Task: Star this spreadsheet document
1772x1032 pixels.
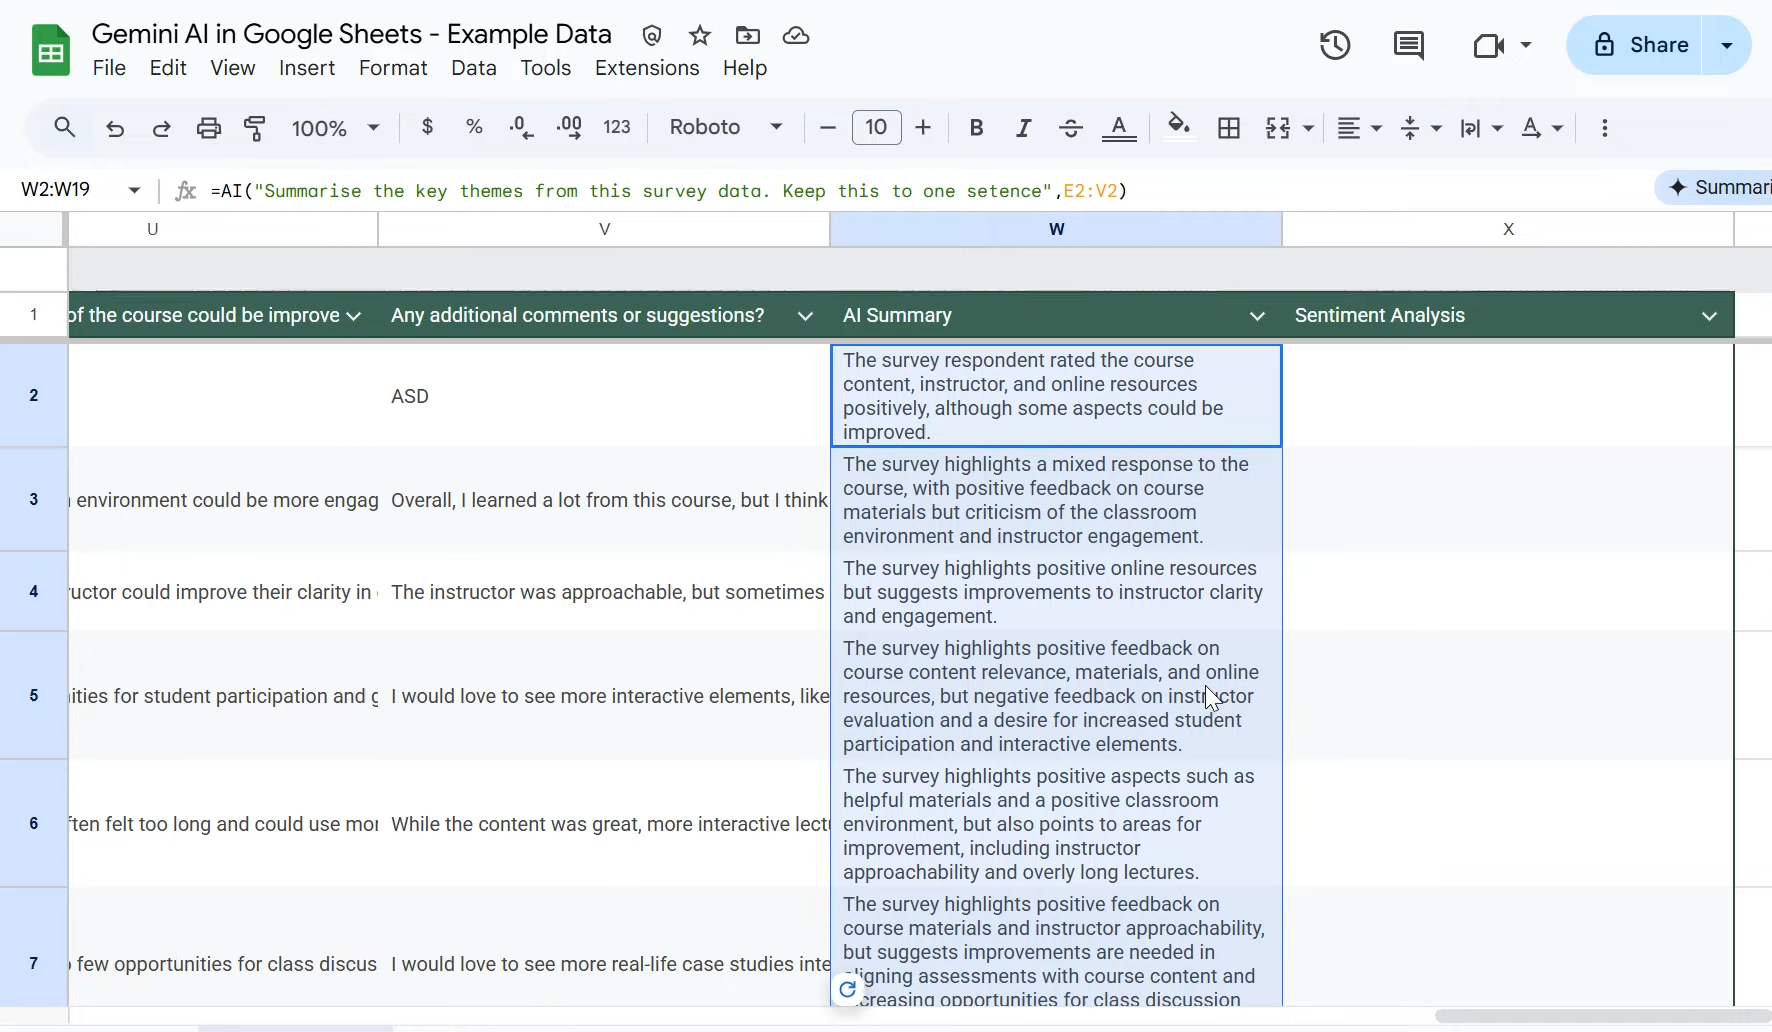Action: point(700,36)
